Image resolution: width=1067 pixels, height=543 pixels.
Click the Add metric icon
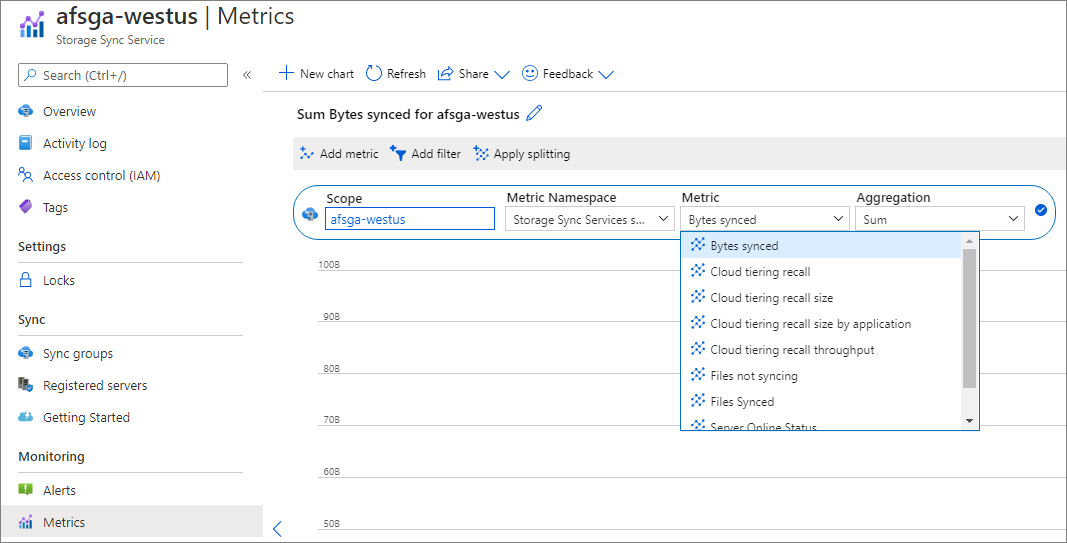coord(307,154)
